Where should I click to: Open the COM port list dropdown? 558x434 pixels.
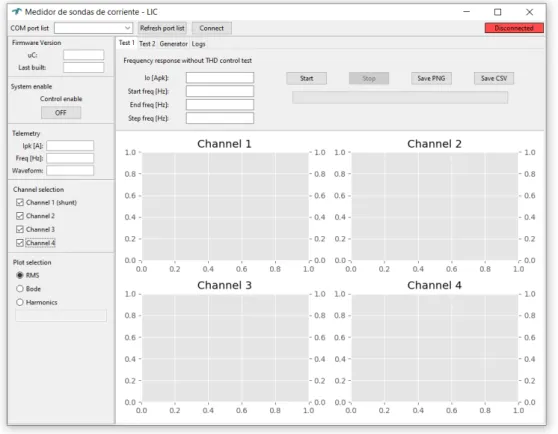(93, 28)
